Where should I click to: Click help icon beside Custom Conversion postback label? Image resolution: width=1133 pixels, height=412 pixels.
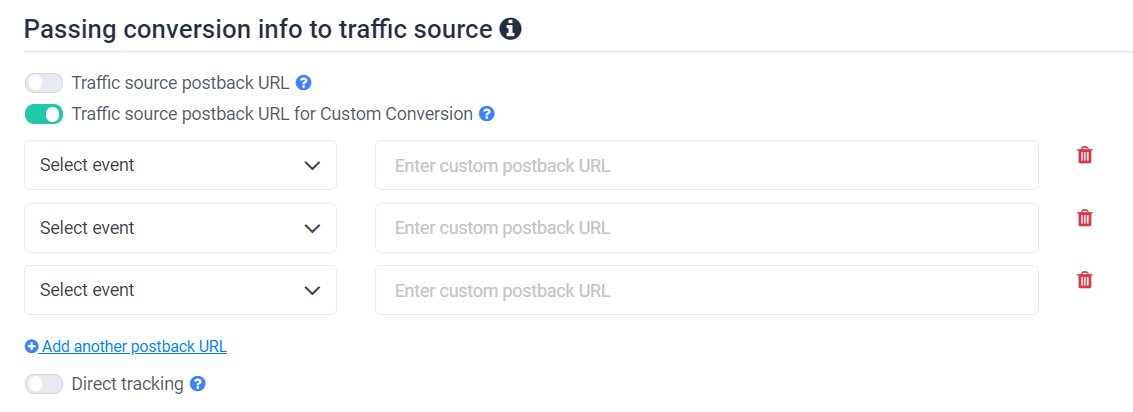tap(487, 114)
